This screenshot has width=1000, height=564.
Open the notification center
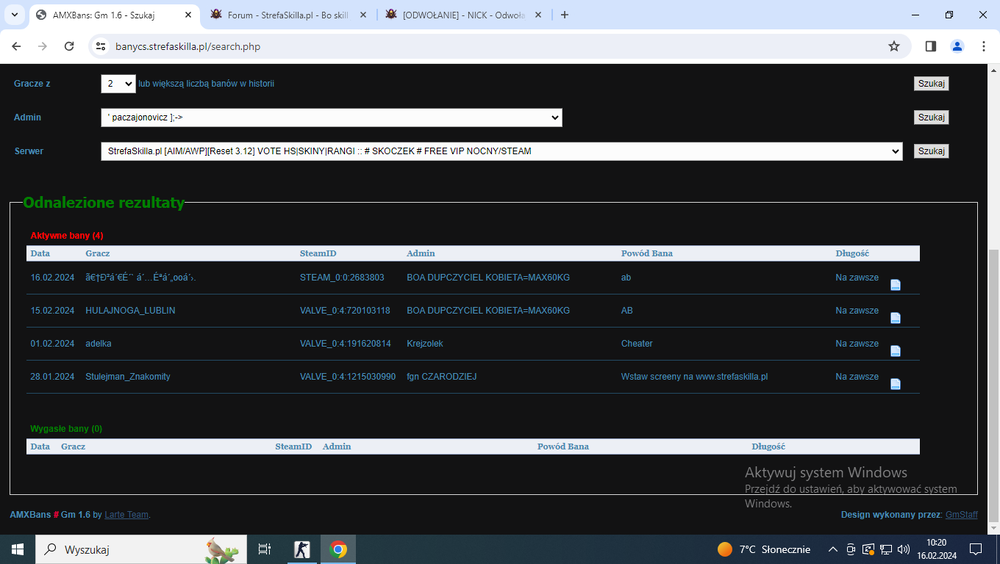[976, 549]
